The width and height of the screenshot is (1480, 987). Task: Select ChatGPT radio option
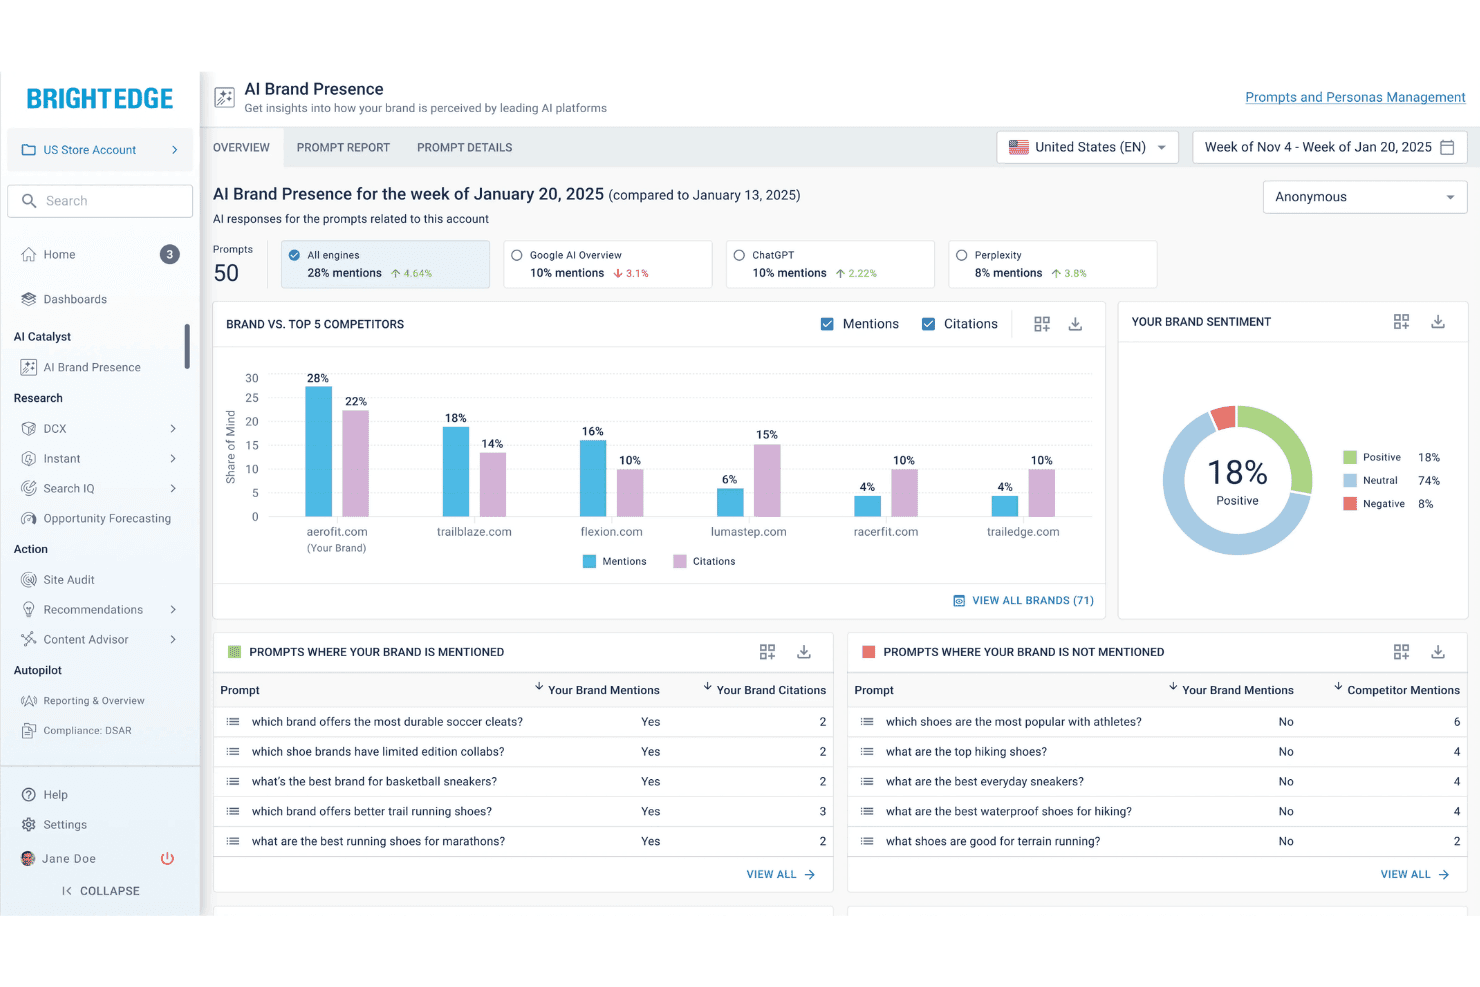pos(739,255)
